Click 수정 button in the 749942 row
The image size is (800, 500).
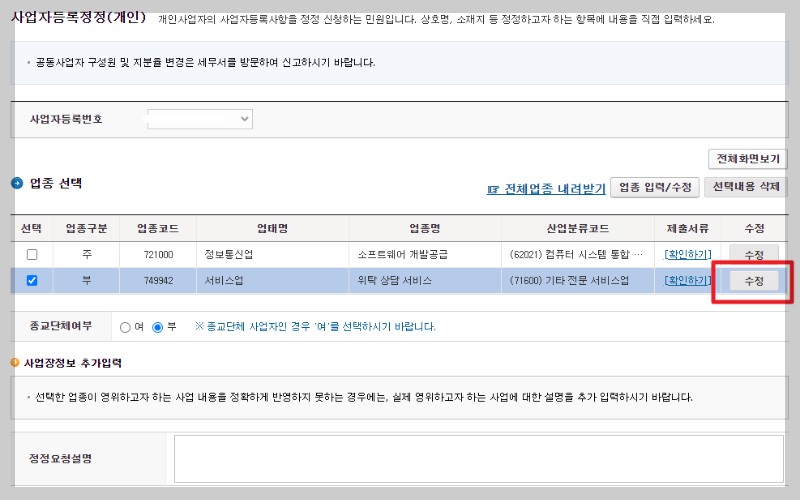click(754, 281)
